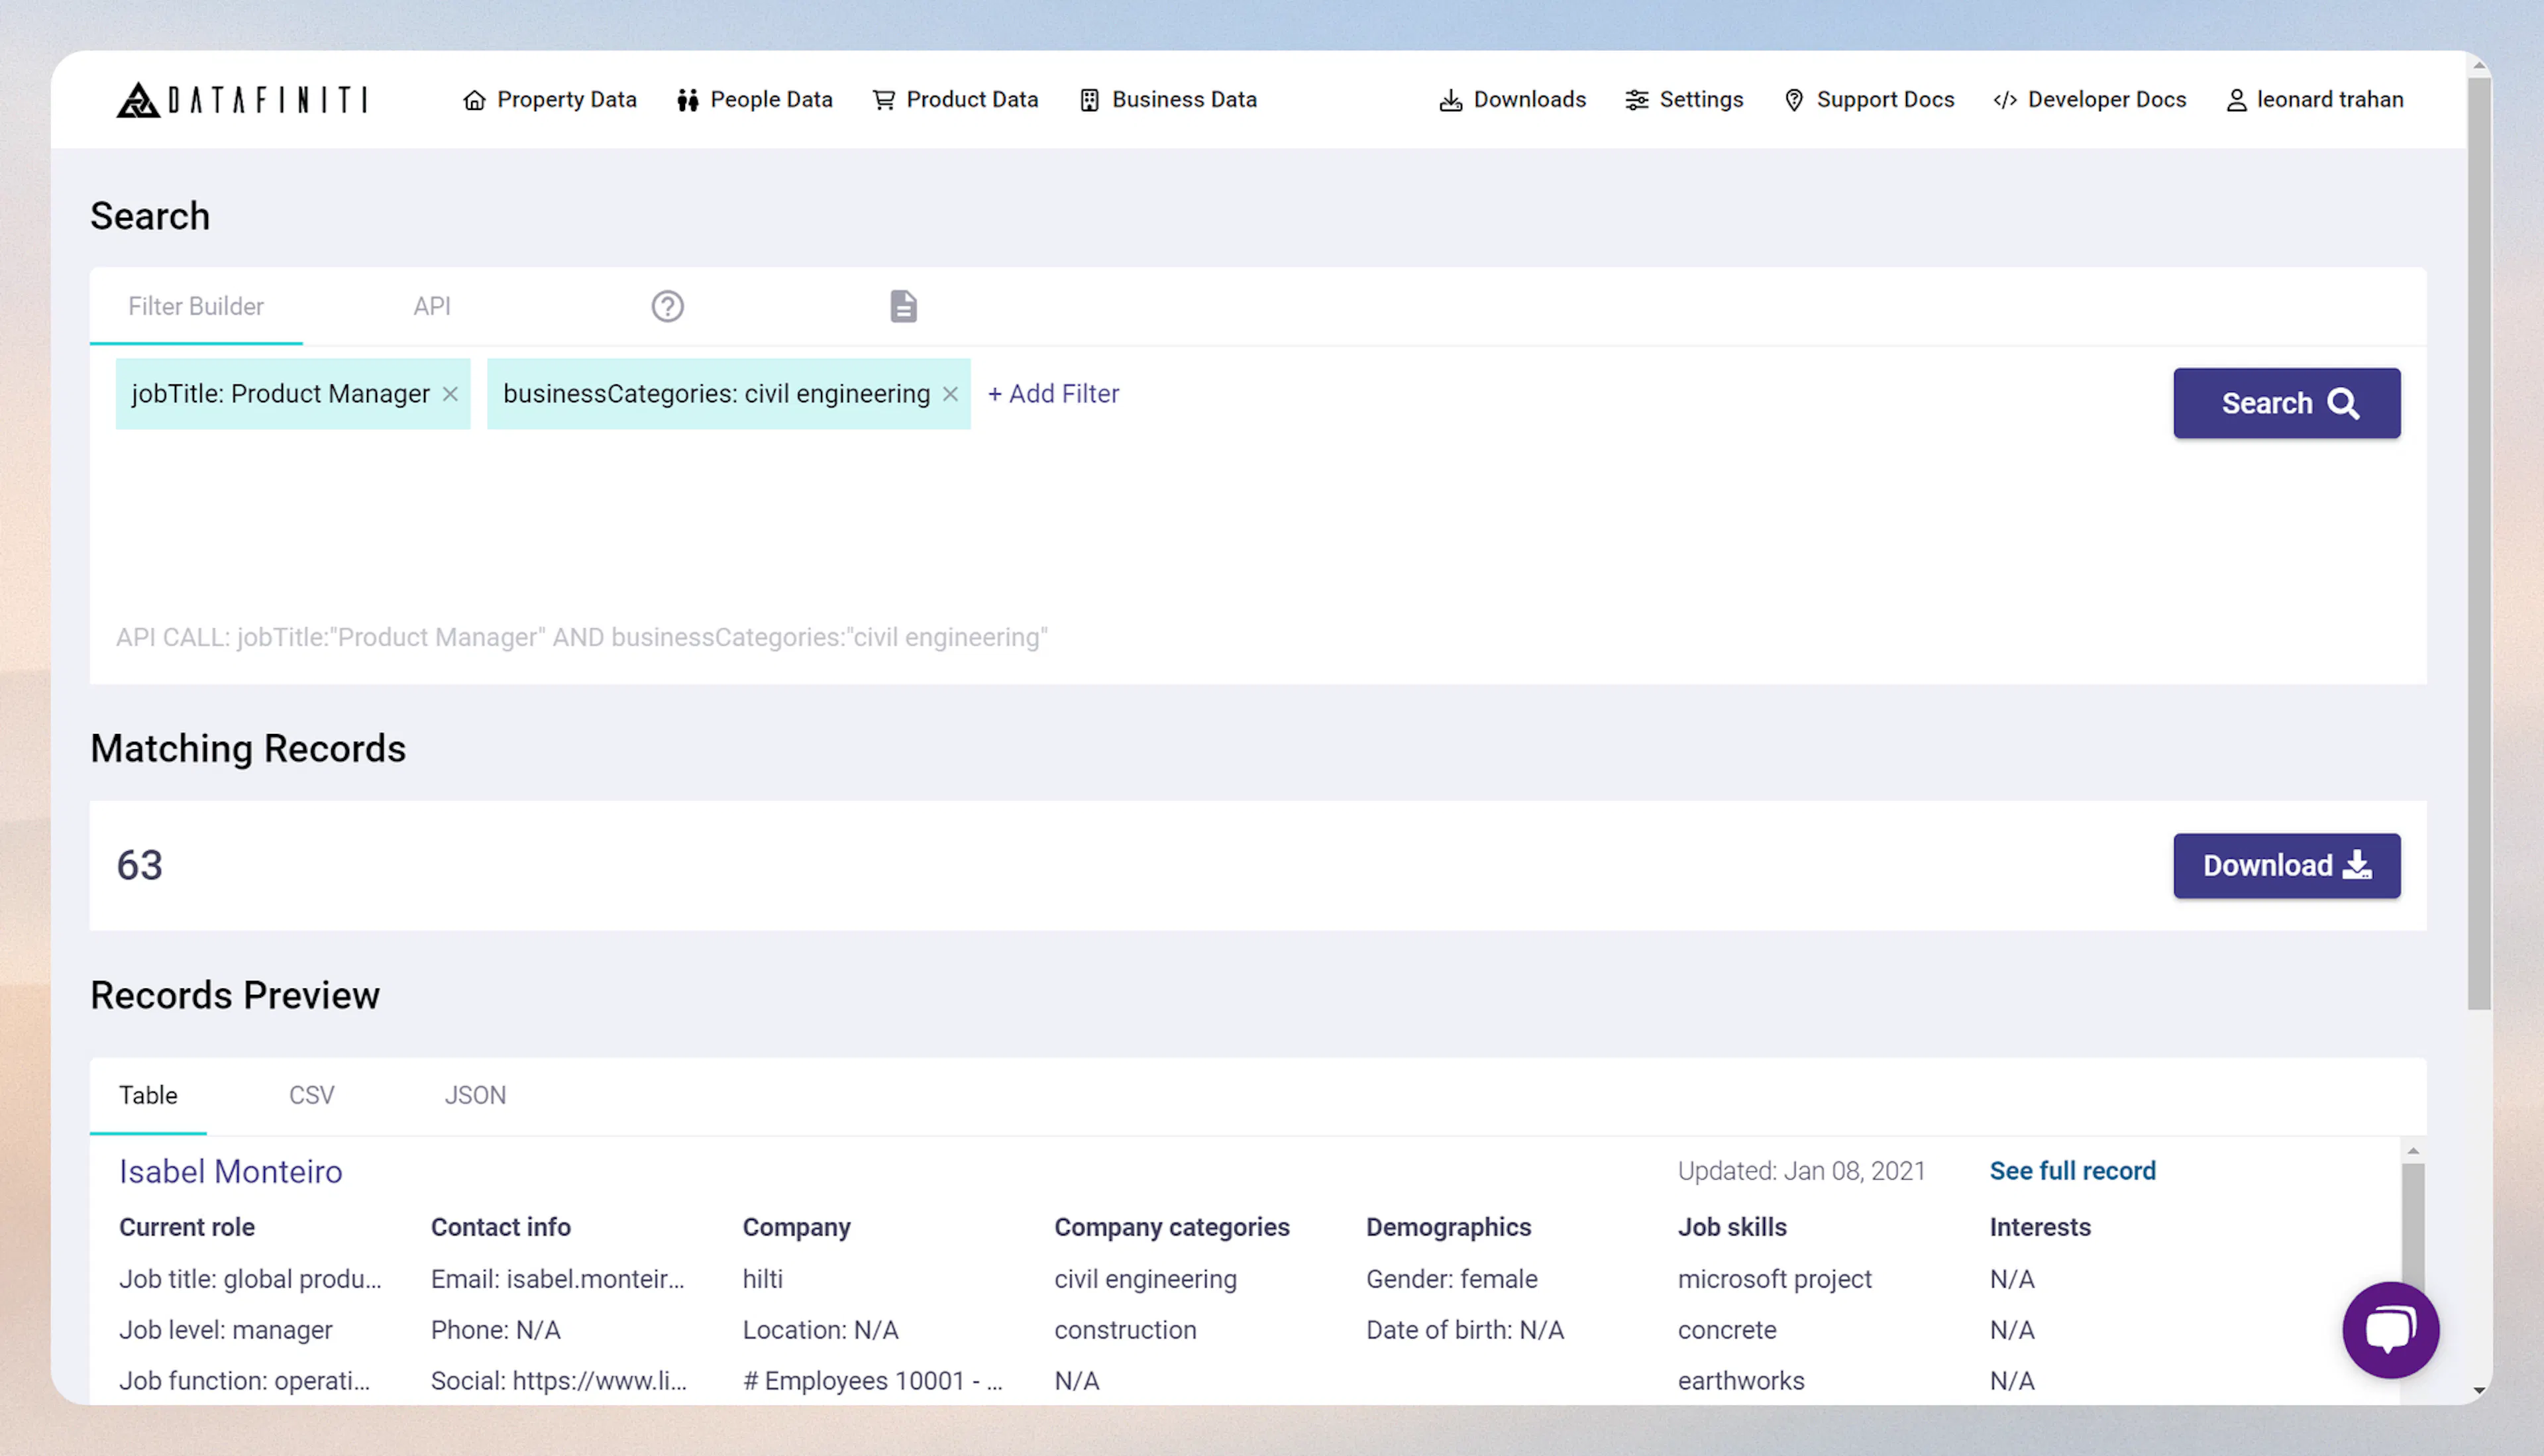Switch to the API tab
The height and width of the screenshot is (1456, 2544).
coord(431,306)
